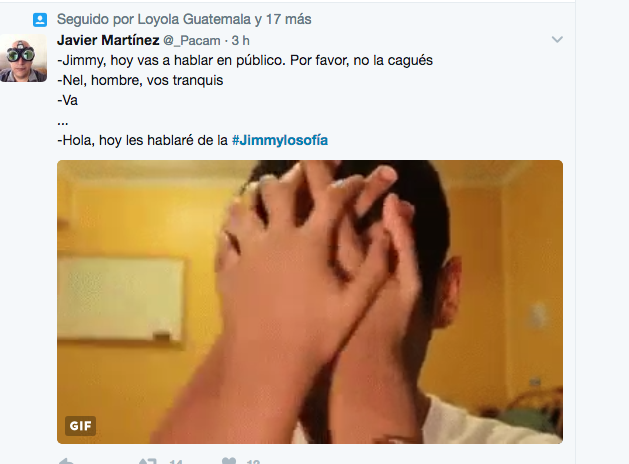The width and height of the screenshot is (629, 464).
Task: Reply to Javier Martínez's tweet
Action: tap(66, 461)
